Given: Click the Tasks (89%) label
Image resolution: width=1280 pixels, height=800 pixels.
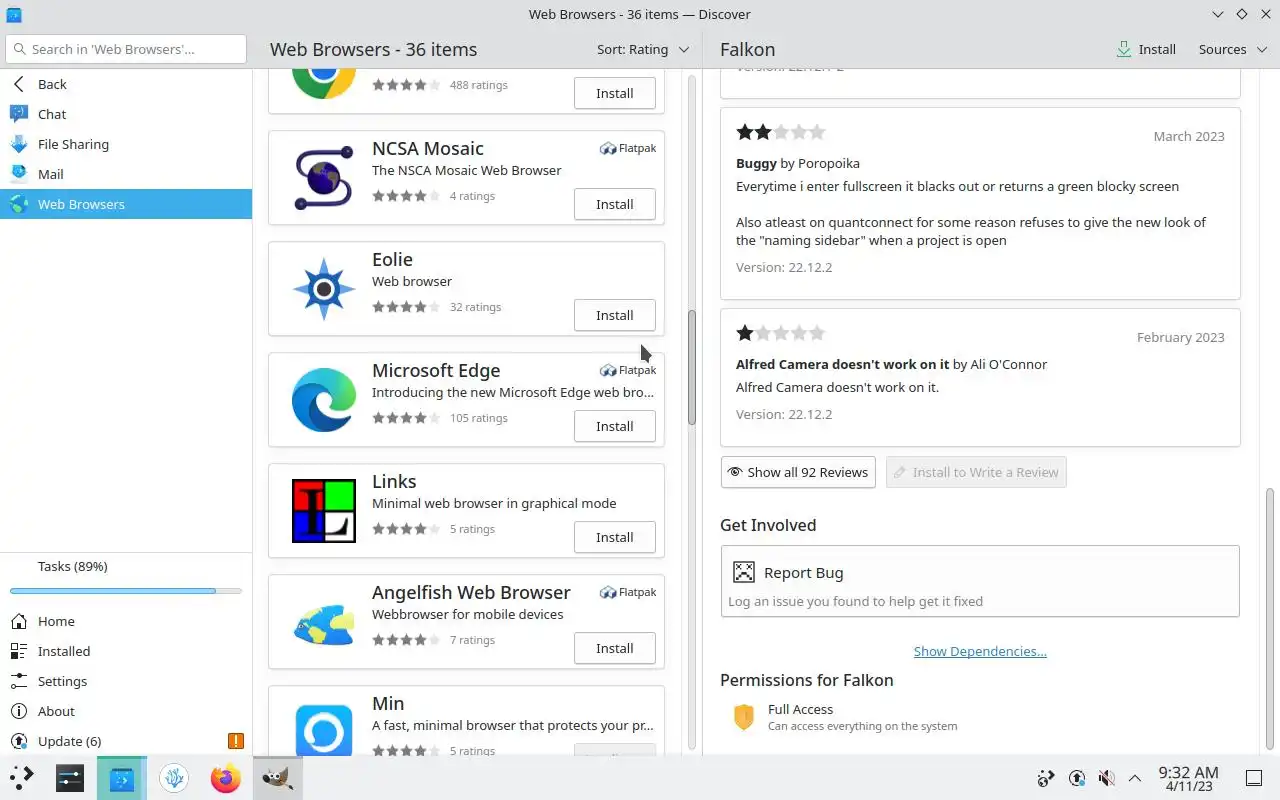Looking at the screenshot, I should coord(72,566).
